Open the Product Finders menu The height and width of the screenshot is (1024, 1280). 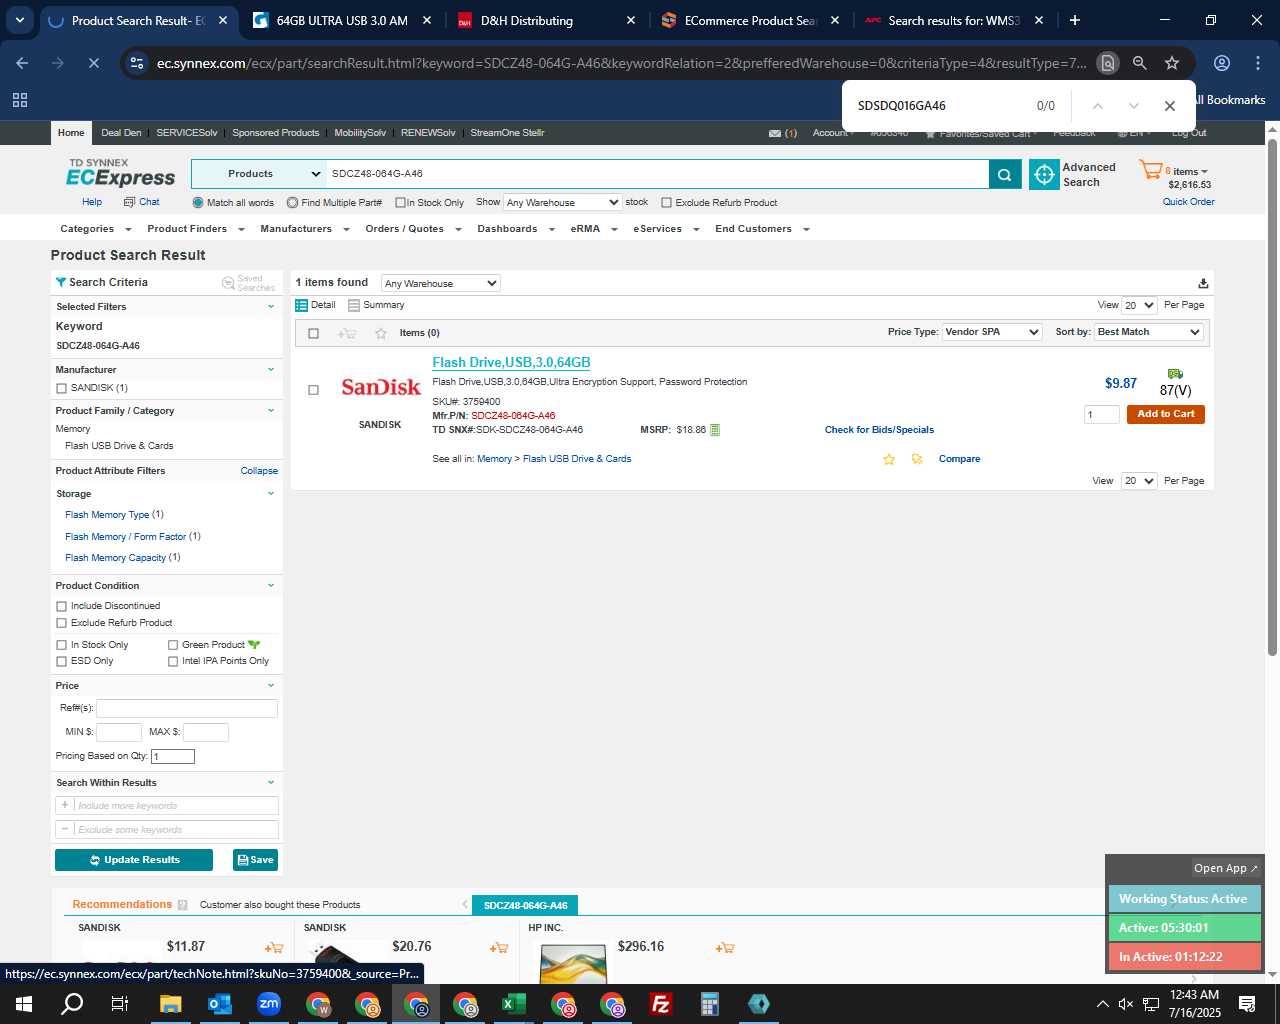pyautogui.click(x=195, y=229)
